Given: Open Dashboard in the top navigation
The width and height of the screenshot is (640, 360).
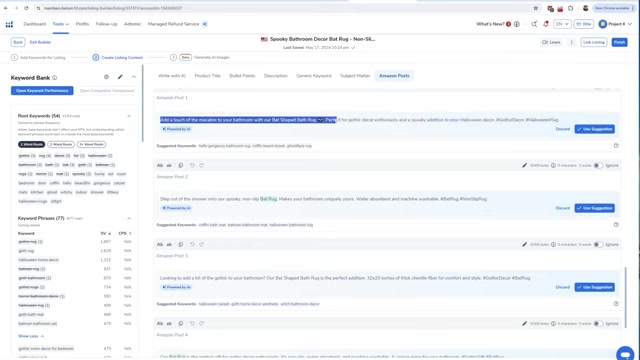Looking at the screenshot, I should [35, 24].
